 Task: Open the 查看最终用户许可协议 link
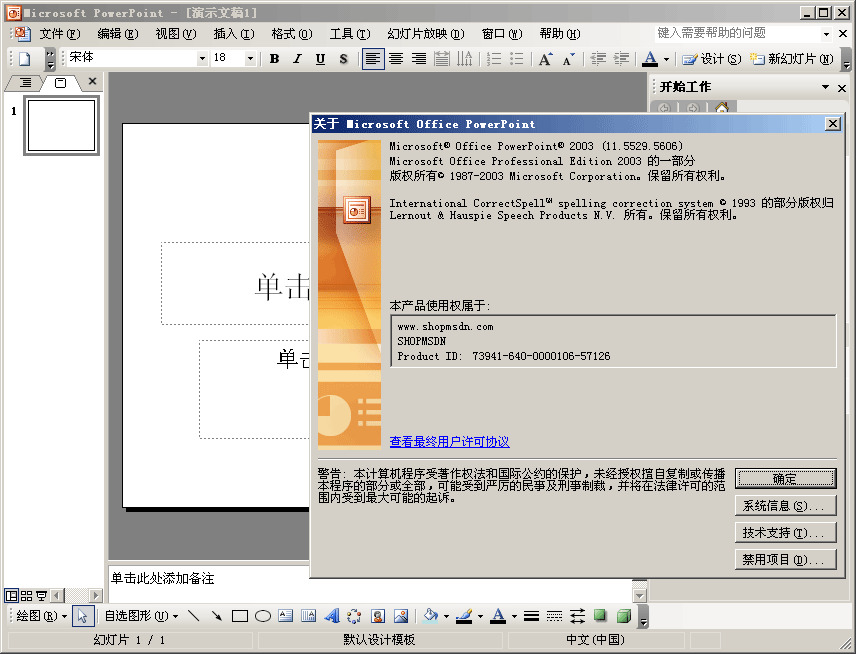(449, 442)
